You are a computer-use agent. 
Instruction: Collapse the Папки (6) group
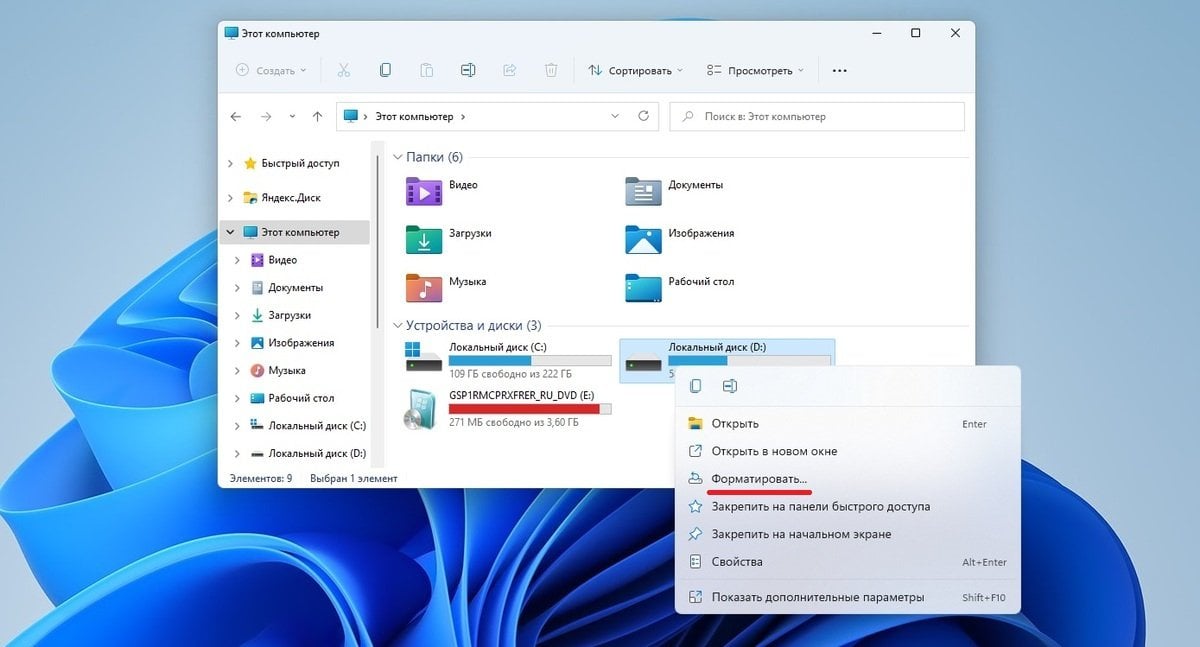[397, 157]
